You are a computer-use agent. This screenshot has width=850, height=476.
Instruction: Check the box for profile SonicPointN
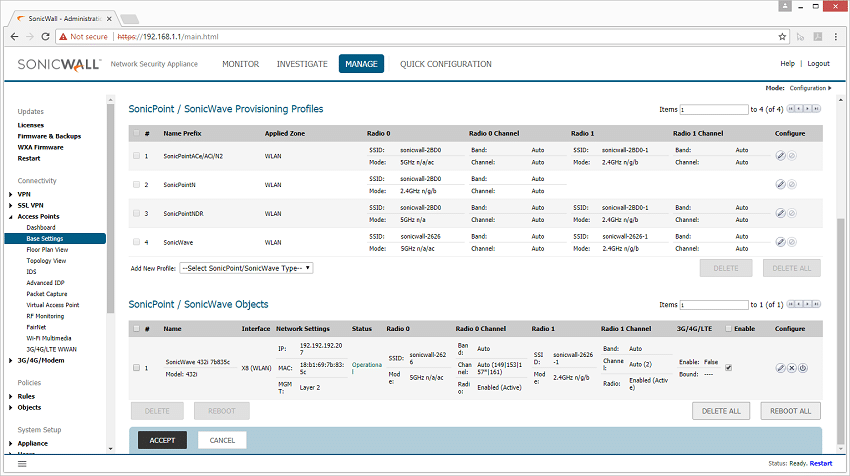136,184
